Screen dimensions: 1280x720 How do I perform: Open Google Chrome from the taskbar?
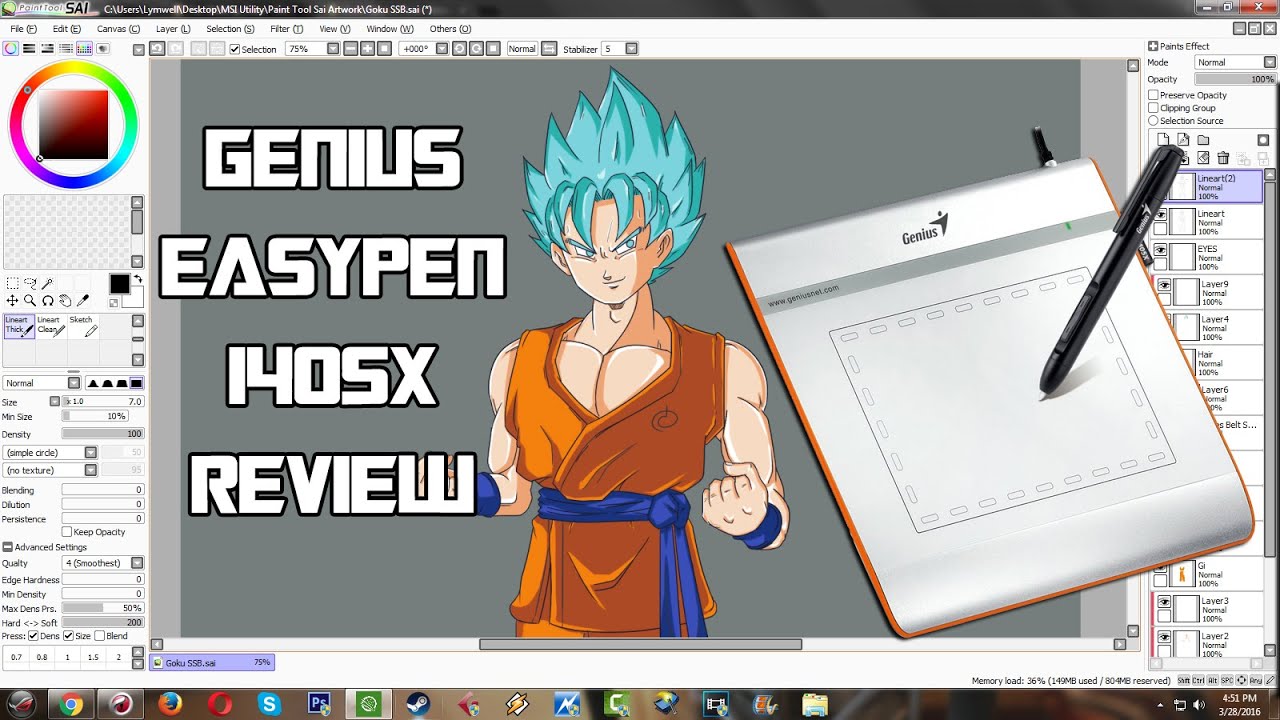pyautogui.click(x=70, y=705)
